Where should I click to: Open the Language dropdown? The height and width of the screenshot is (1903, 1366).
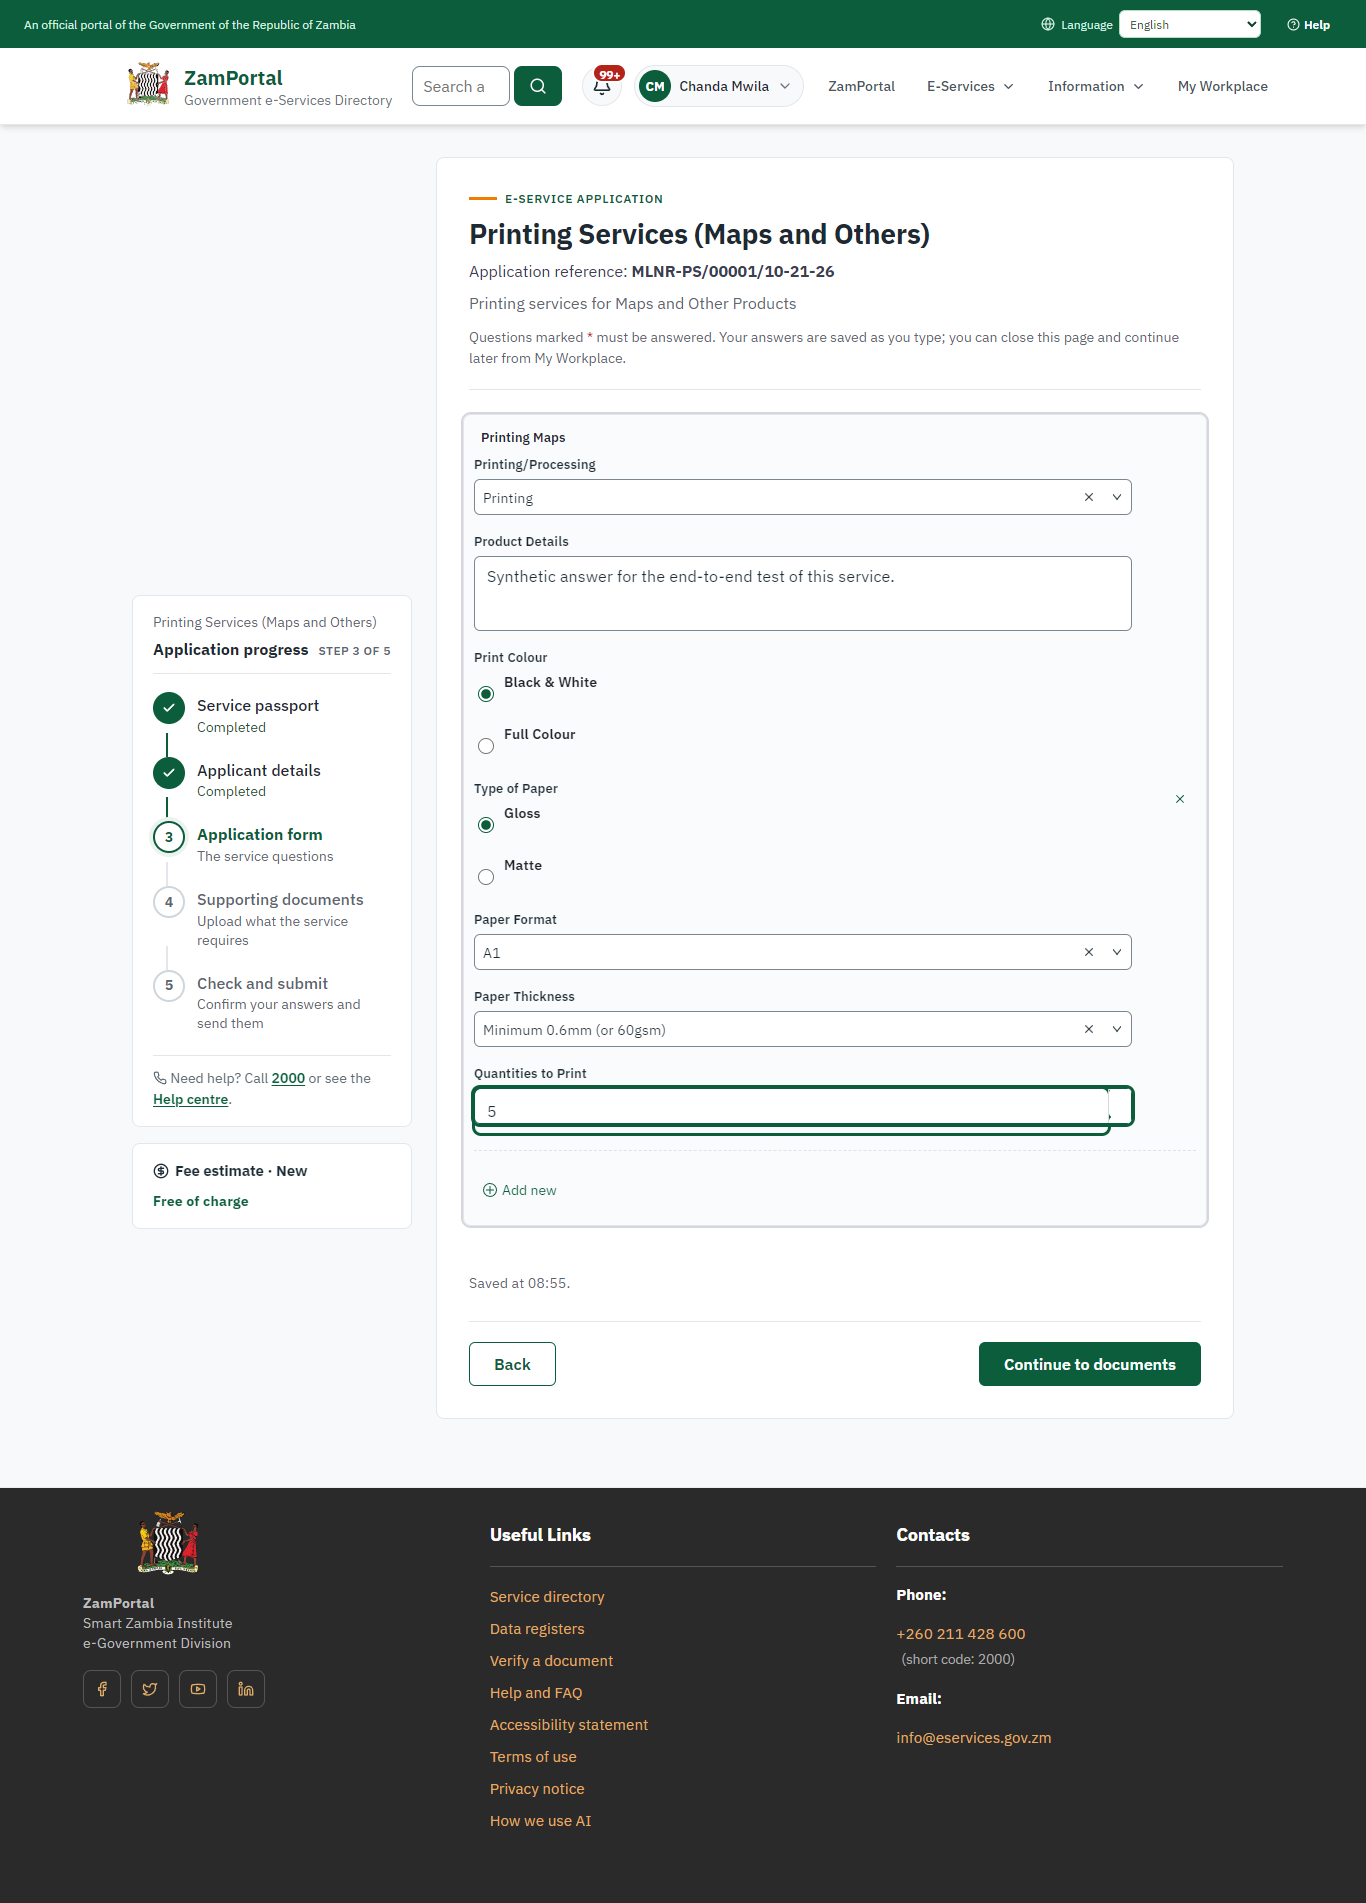(1189, 25)
